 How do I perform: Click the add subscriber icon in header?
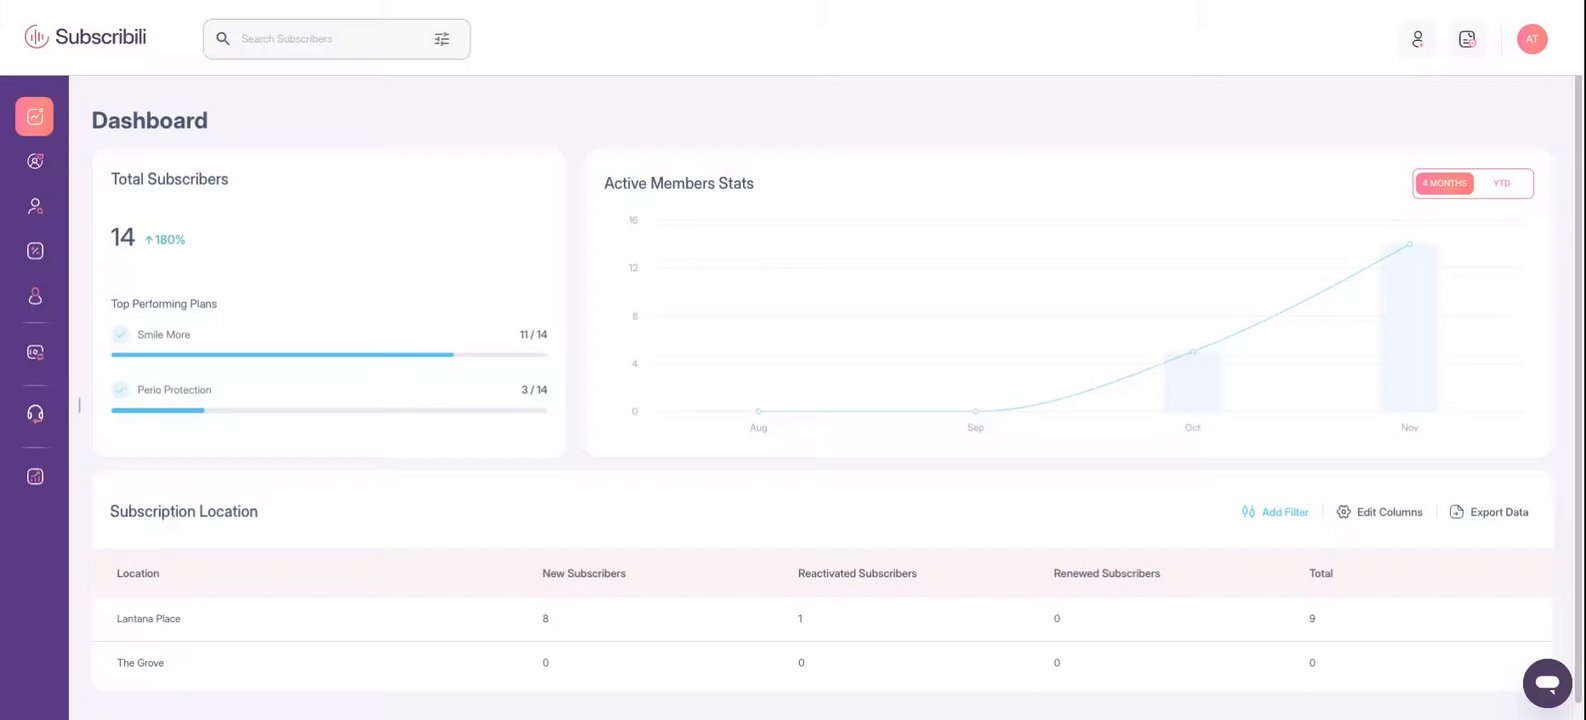[x=1417, y=39]
